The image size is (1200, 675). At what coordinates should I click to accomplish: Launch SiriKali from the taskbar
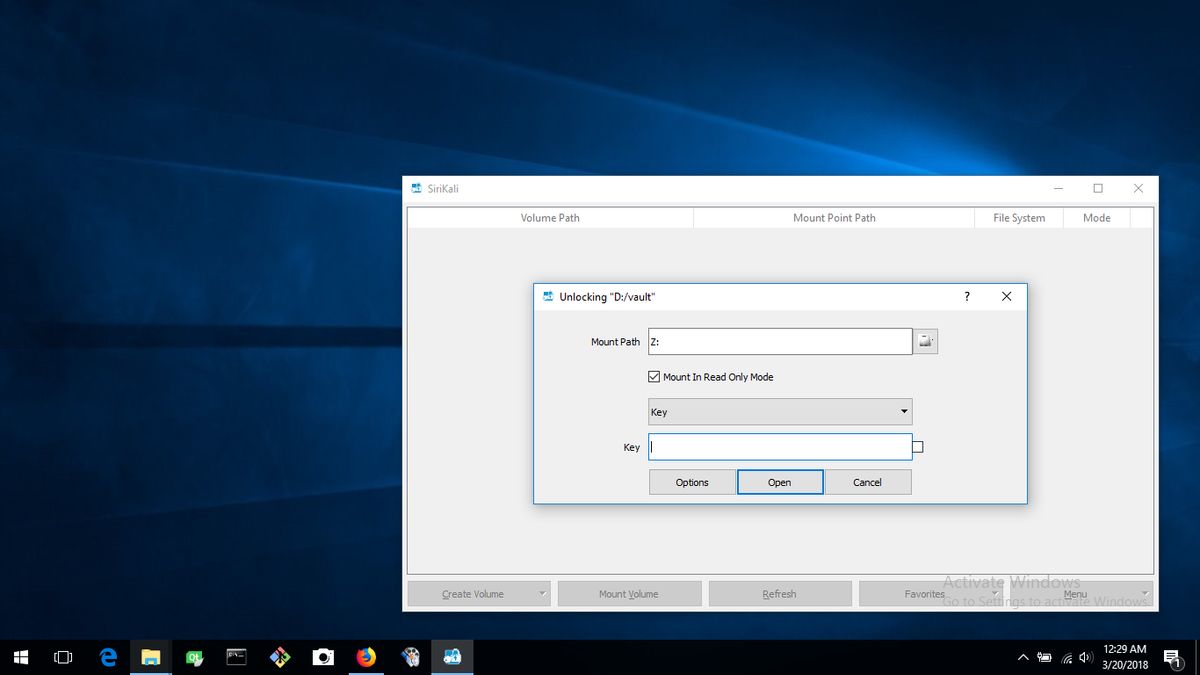452,657
